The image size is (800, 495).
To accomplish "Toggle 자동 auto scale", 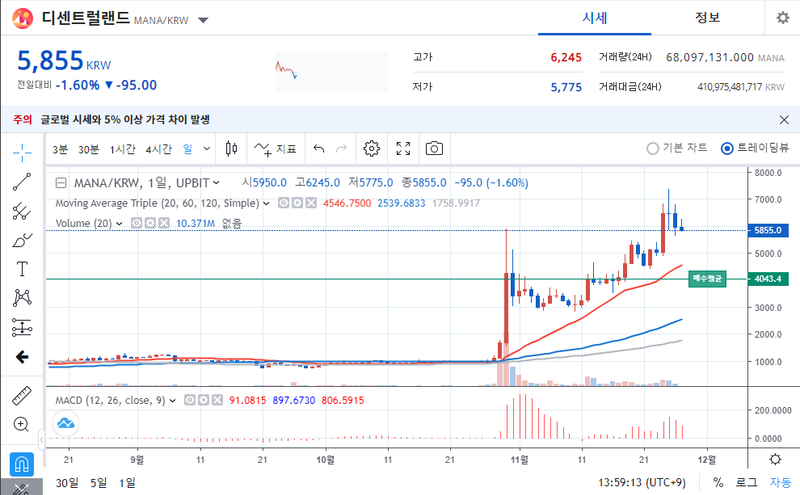I will [781, 482].
